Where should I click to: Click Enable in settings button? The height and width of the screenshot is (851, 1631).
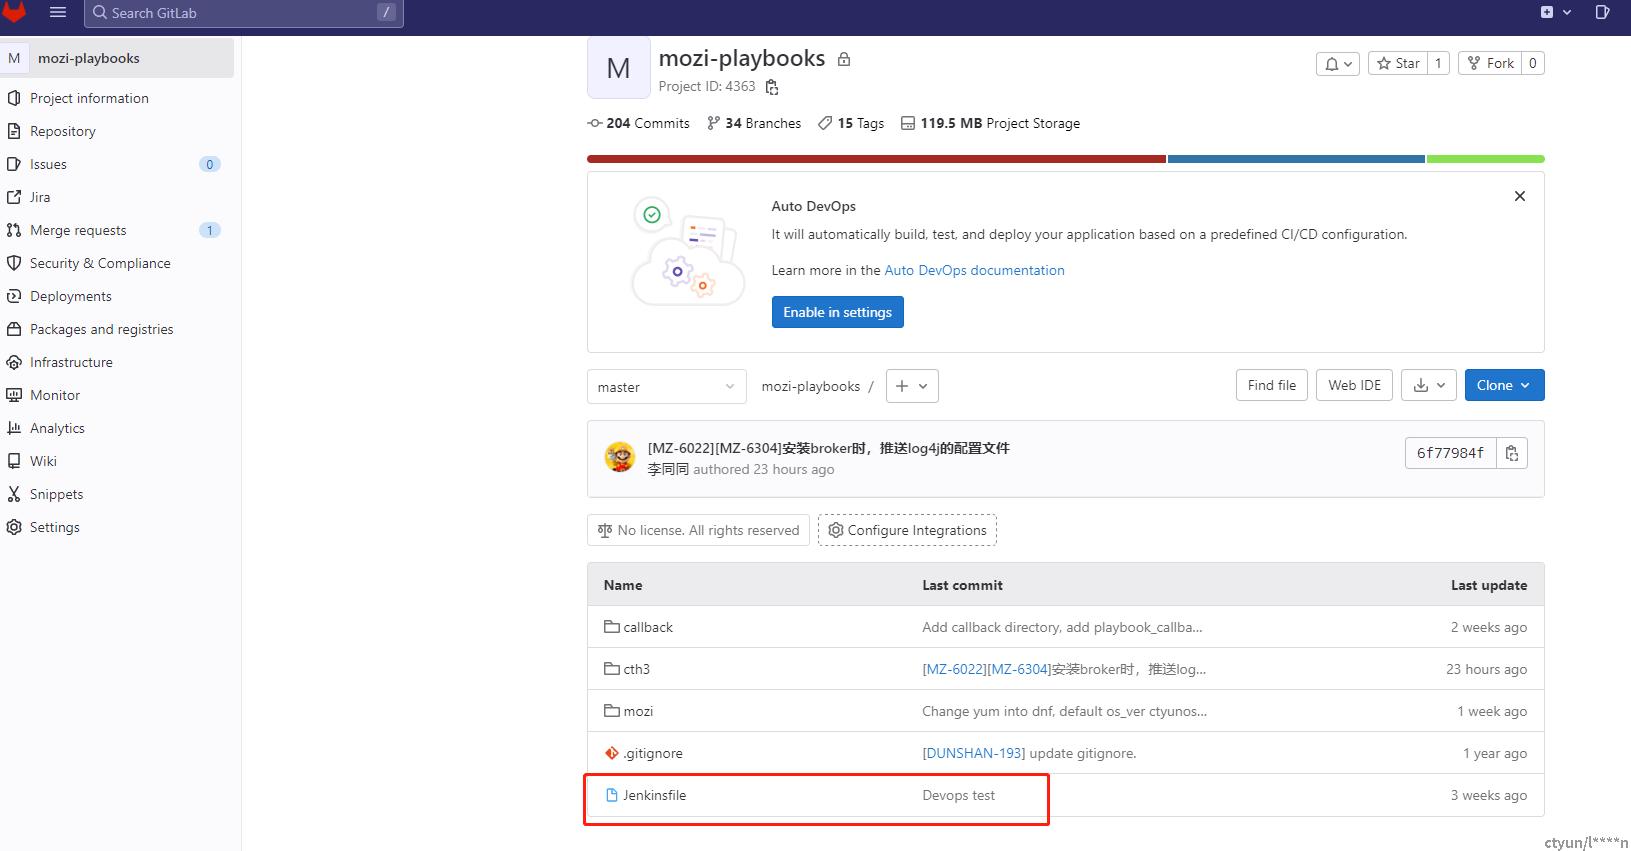[838, 312]
